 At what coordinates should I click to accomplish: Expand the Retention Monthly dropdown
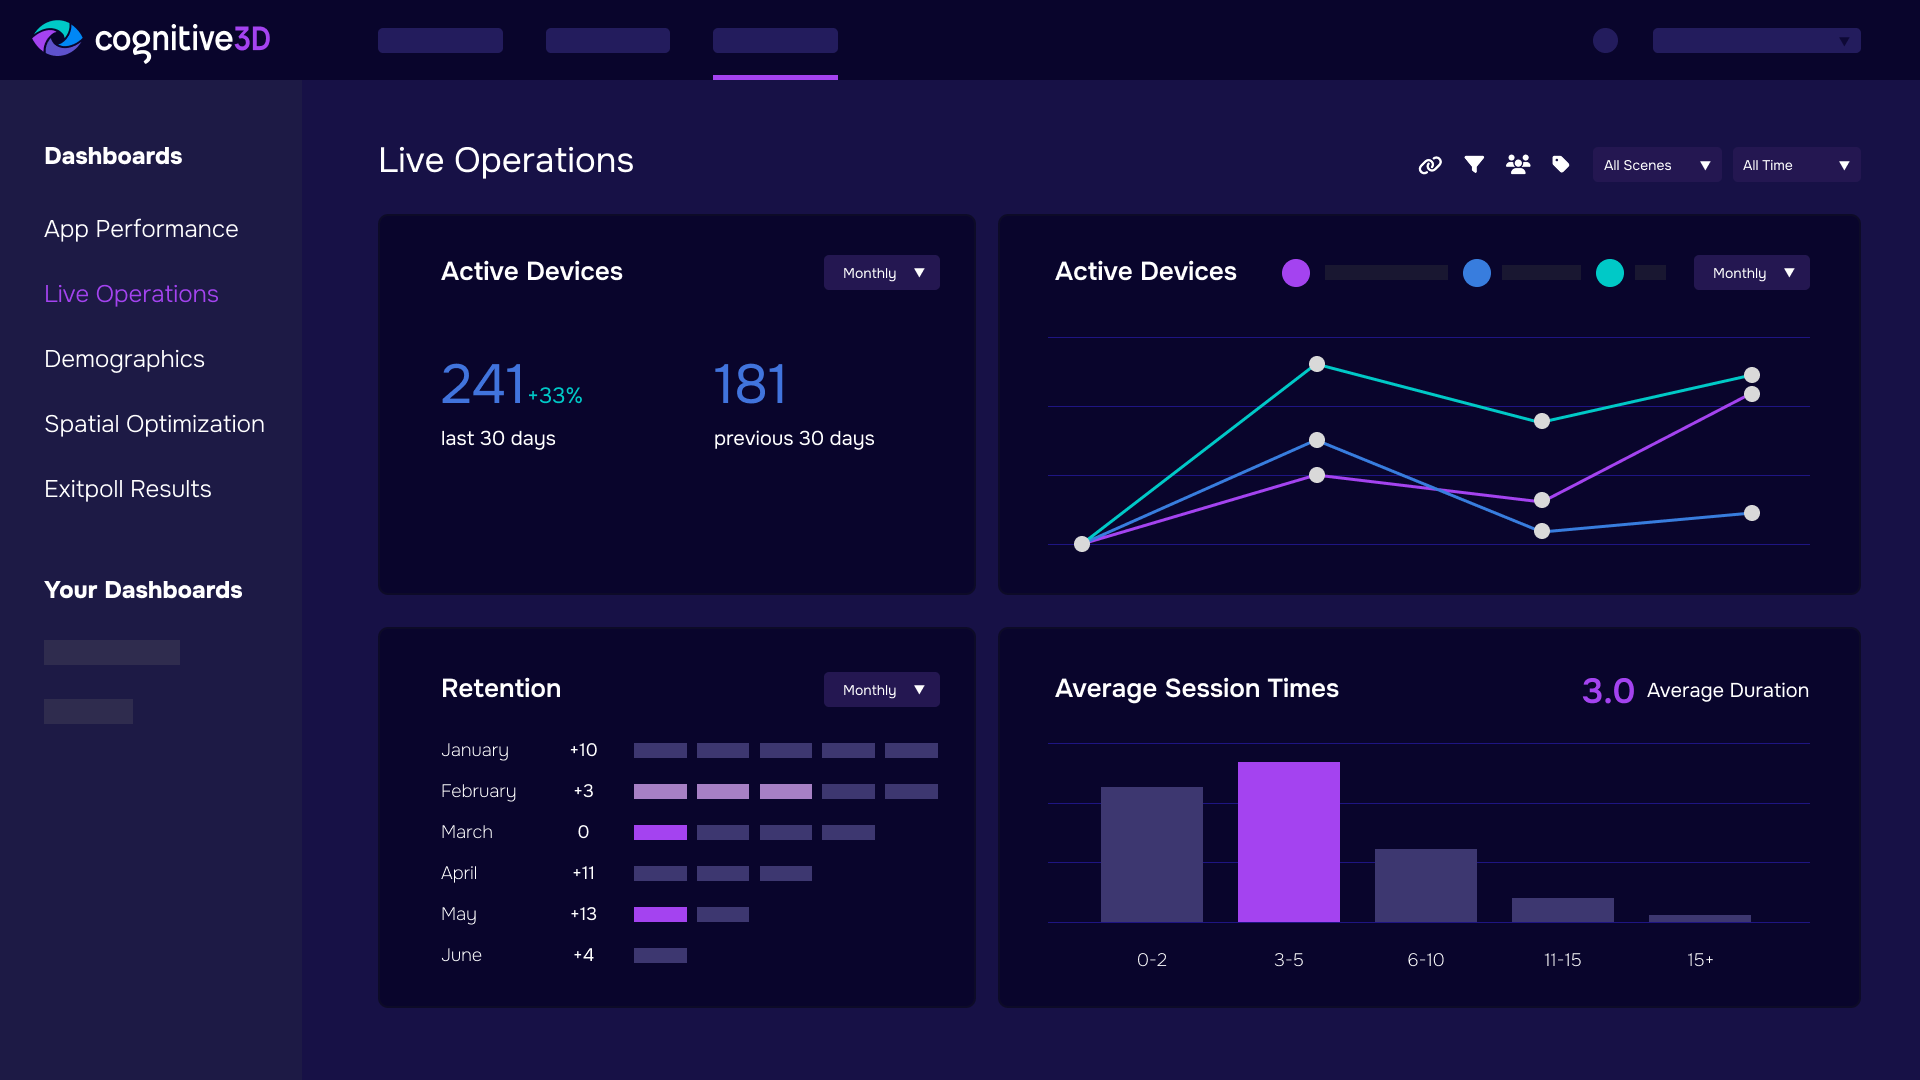(x=881, y=690)
